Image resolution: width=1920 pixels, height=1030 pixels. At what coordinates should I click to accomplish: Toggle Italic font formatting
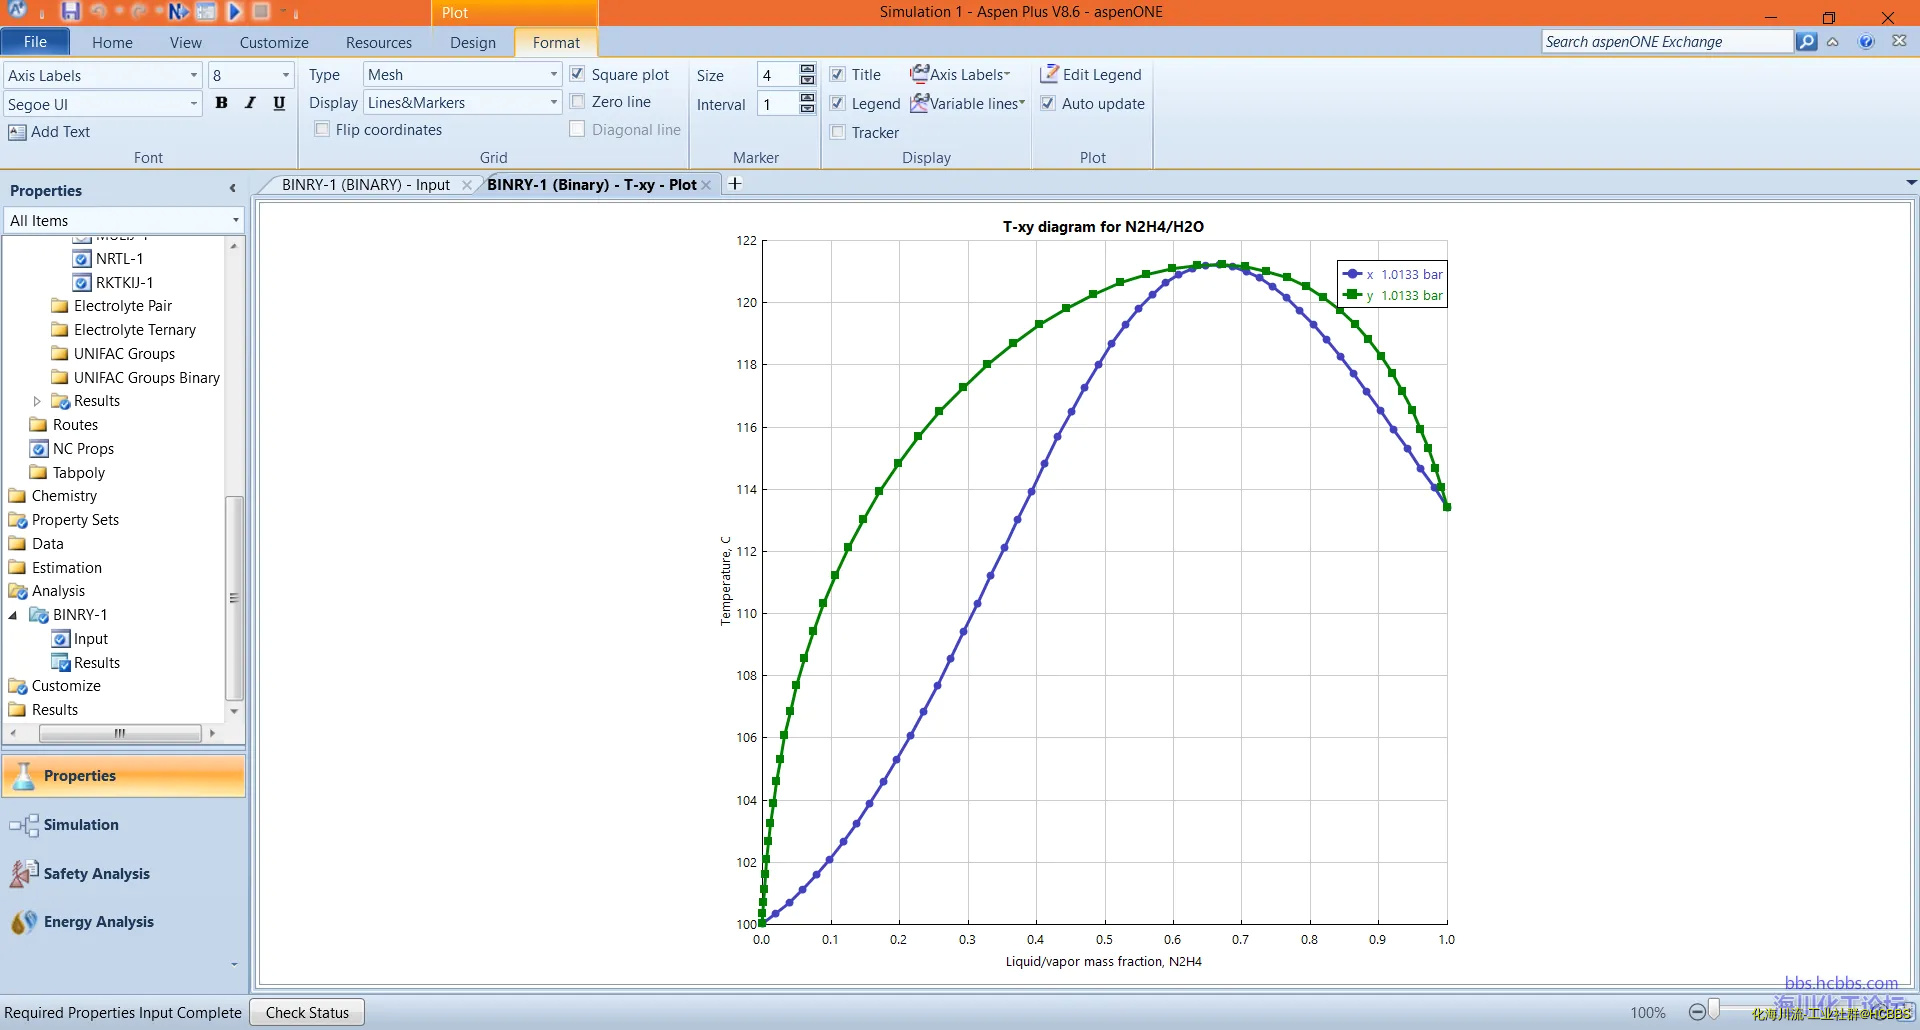(x=250, y=103)
